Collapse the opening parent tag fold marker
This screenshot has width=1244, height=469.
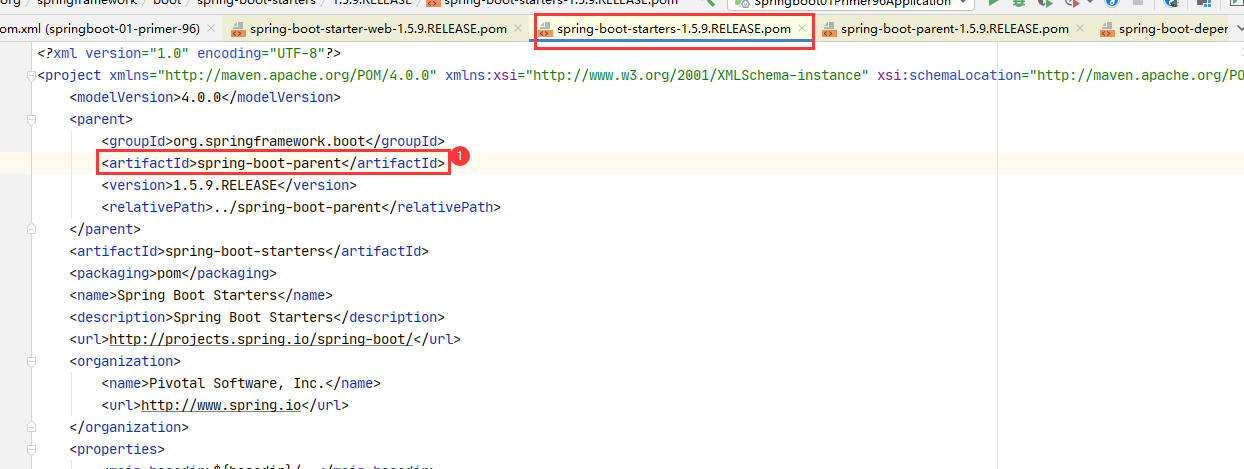31,119
